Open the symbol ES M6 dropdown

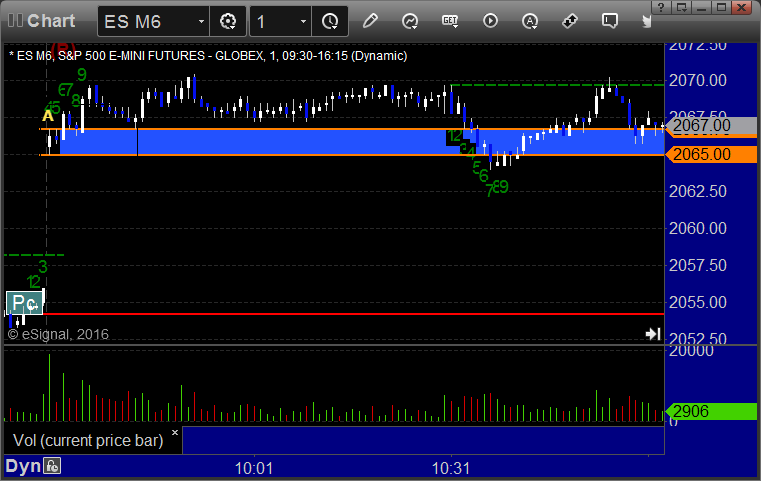point(201,21)
